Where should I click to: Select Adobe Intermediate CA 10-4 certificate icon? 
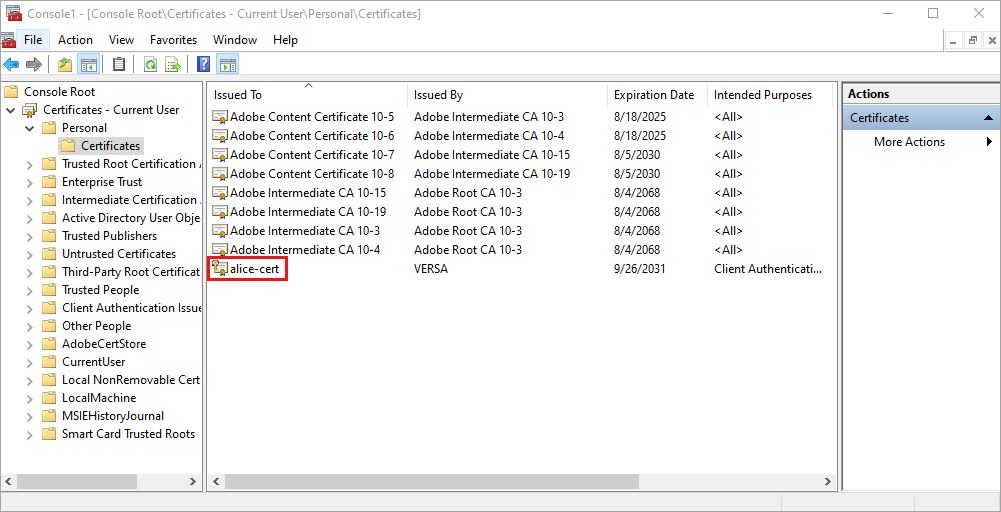220,250
